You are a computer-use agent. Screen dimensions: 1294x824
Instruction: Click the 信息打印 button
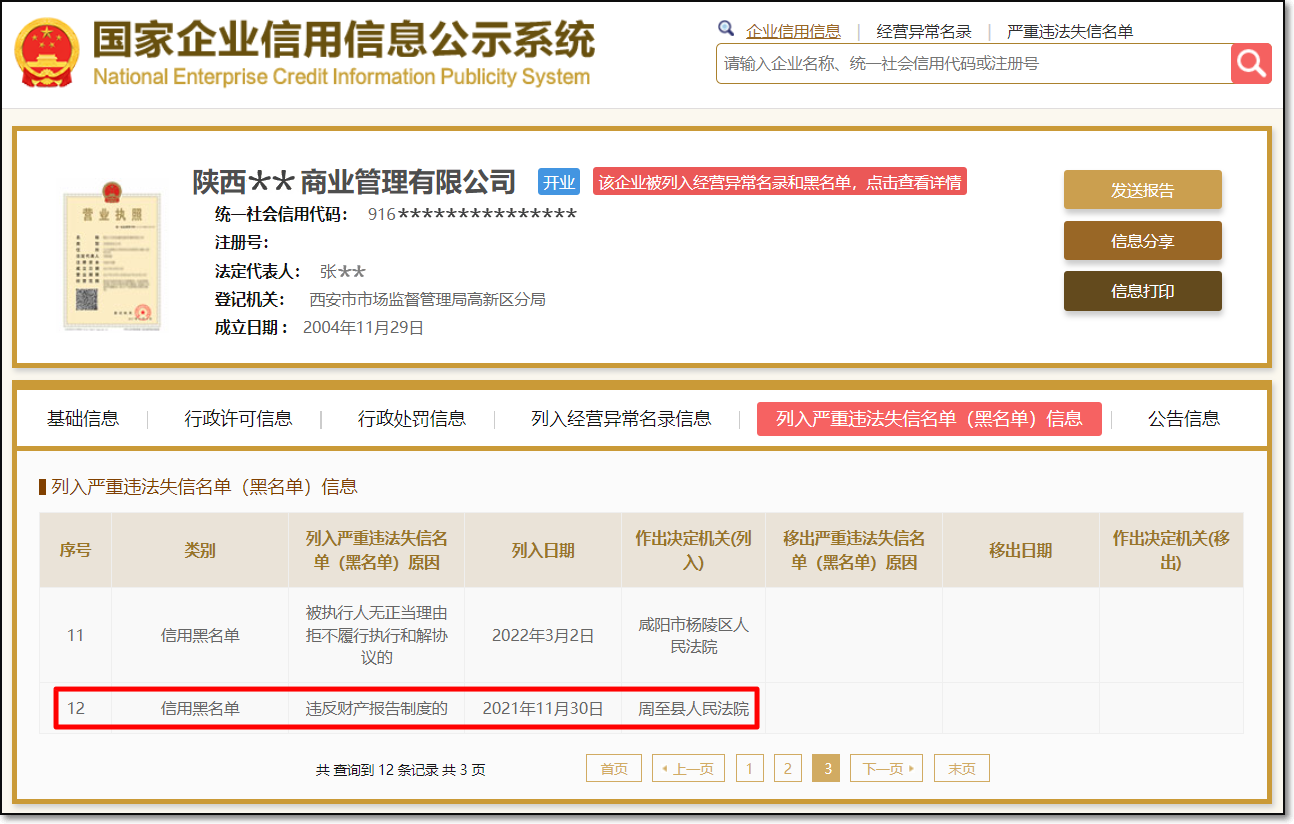(1142, 291)
